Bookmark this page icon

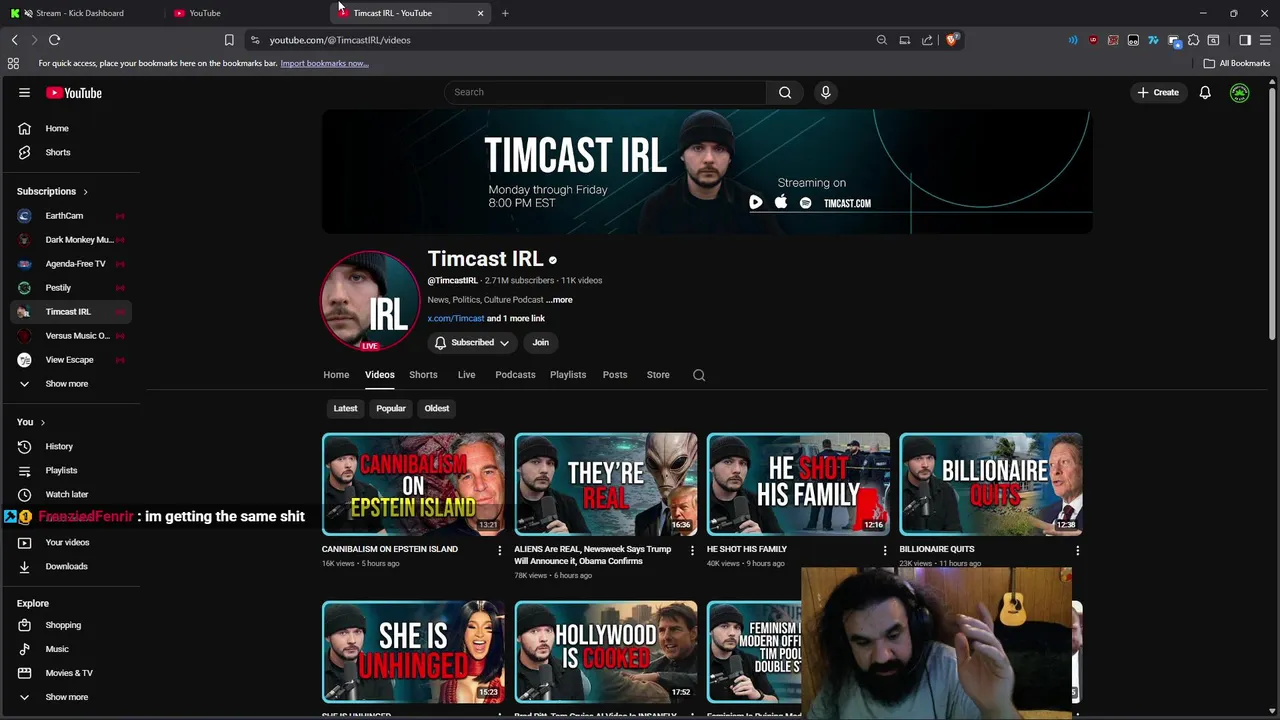[x=229, y=40]
